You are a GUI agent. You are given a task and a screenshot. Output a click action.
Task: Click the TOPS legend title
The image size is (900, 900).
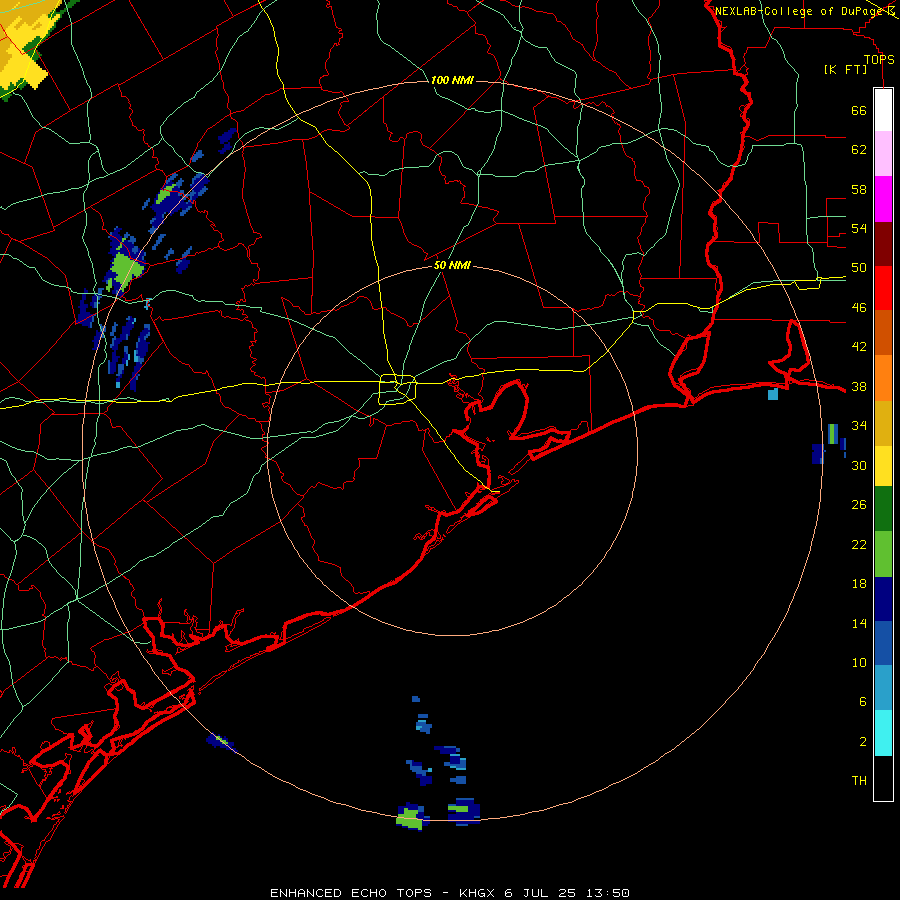[x=879, y=59]
